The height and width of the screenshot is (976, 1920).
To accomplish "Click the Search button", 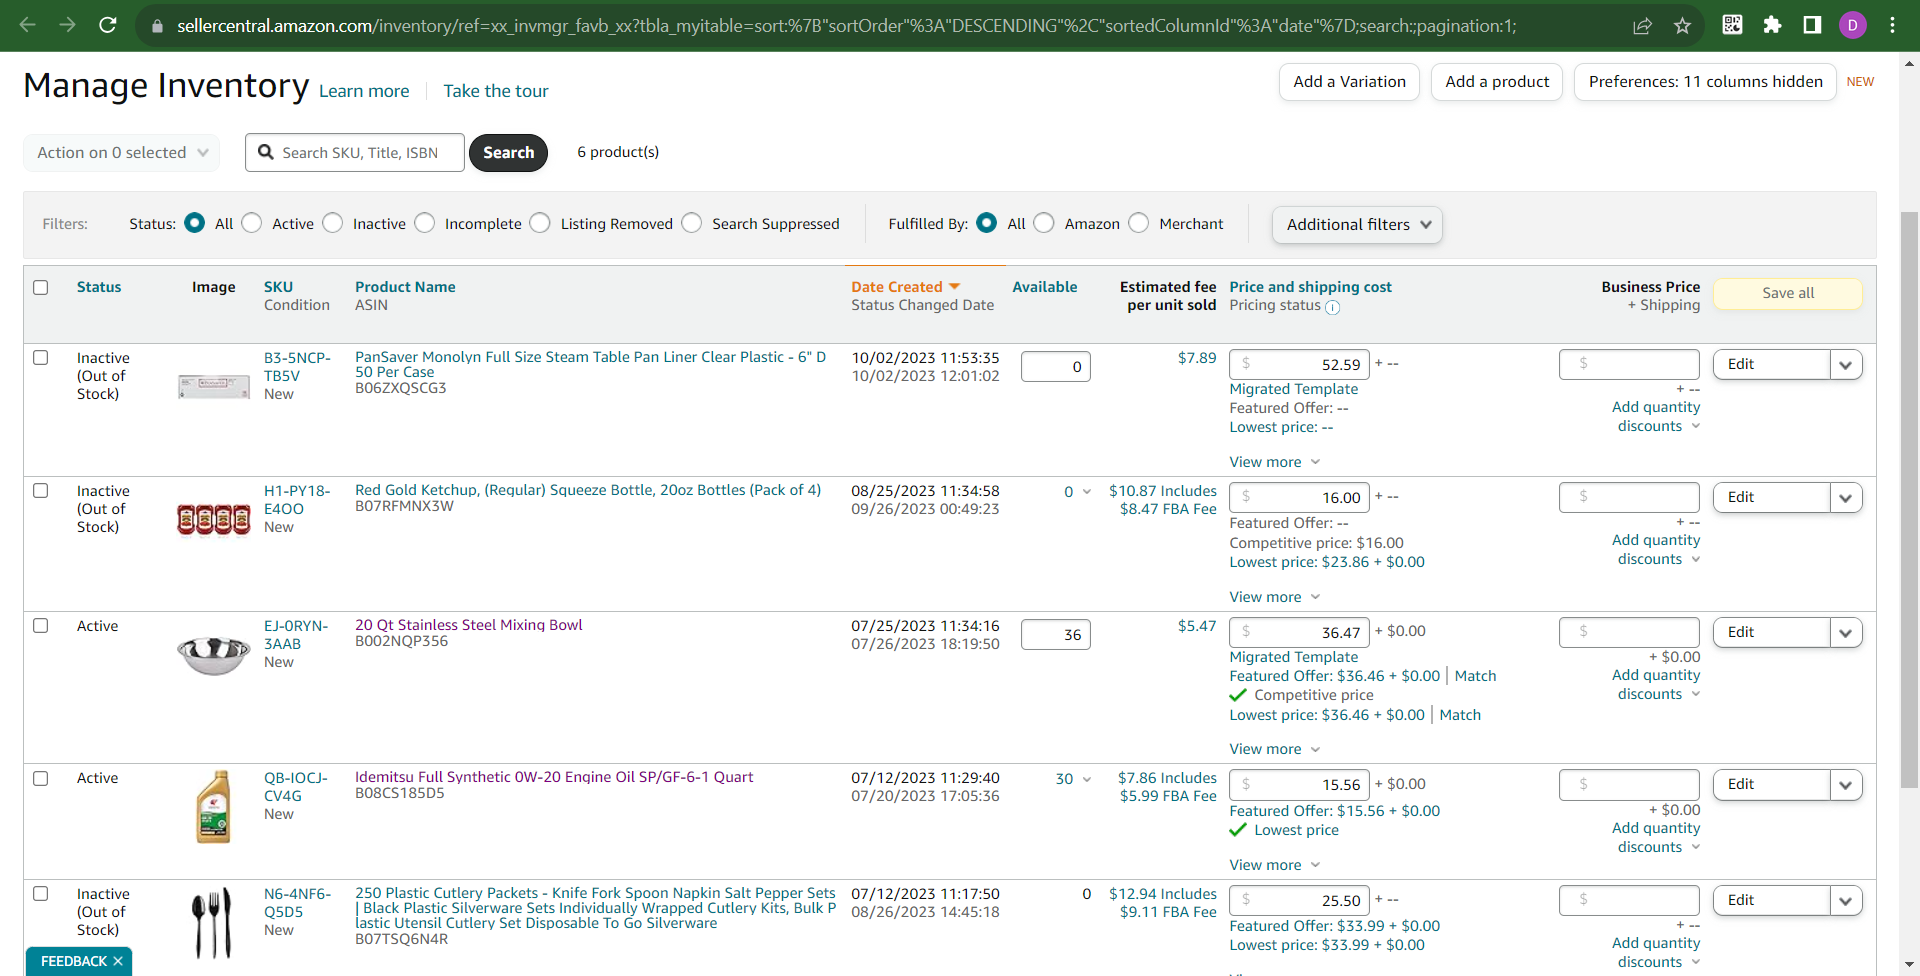I will (x=508, y=153).
